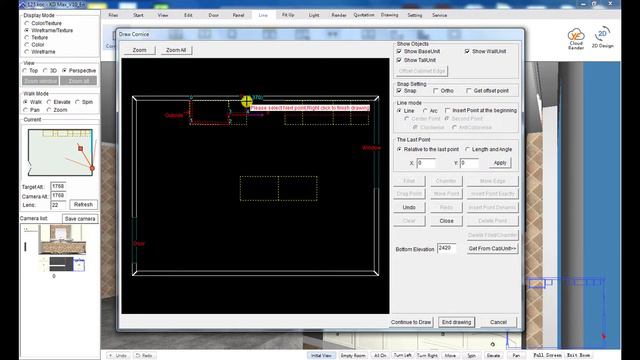Select Elevate walk mode
The image size is (640, 360).
(x=49, y=102)
